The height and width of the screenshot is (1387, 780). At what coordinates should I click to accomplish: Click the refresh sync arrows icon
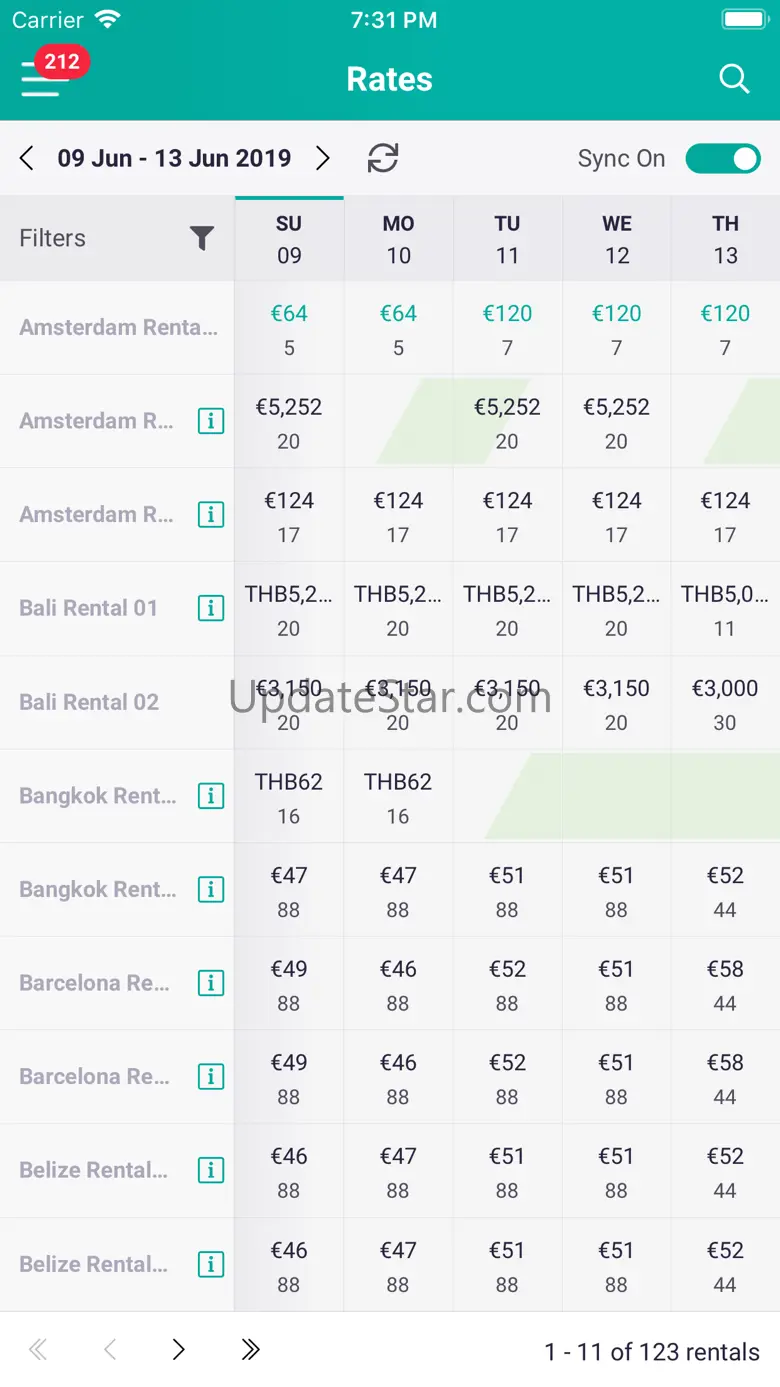(383, 158)
